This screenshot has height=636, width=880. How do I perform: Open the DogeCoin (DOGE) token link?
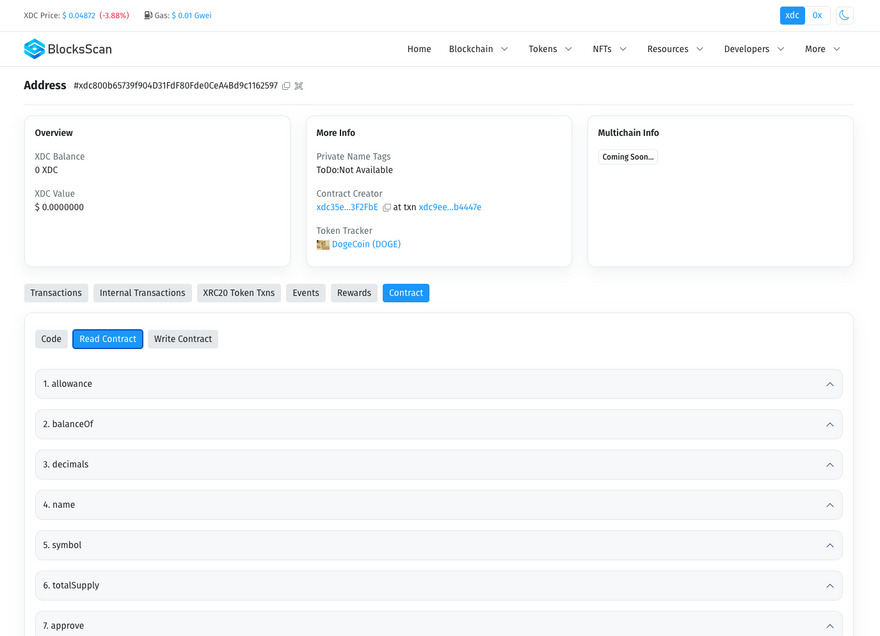coord(366,245)
